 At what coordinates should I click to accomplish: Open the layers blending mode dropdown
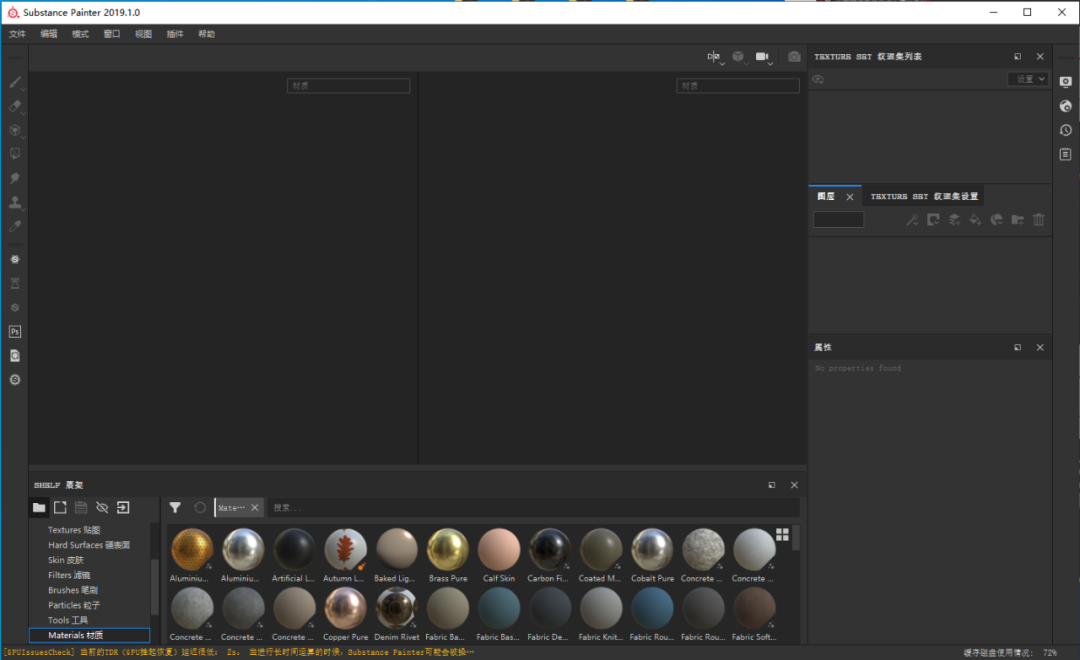coord(838,220)
